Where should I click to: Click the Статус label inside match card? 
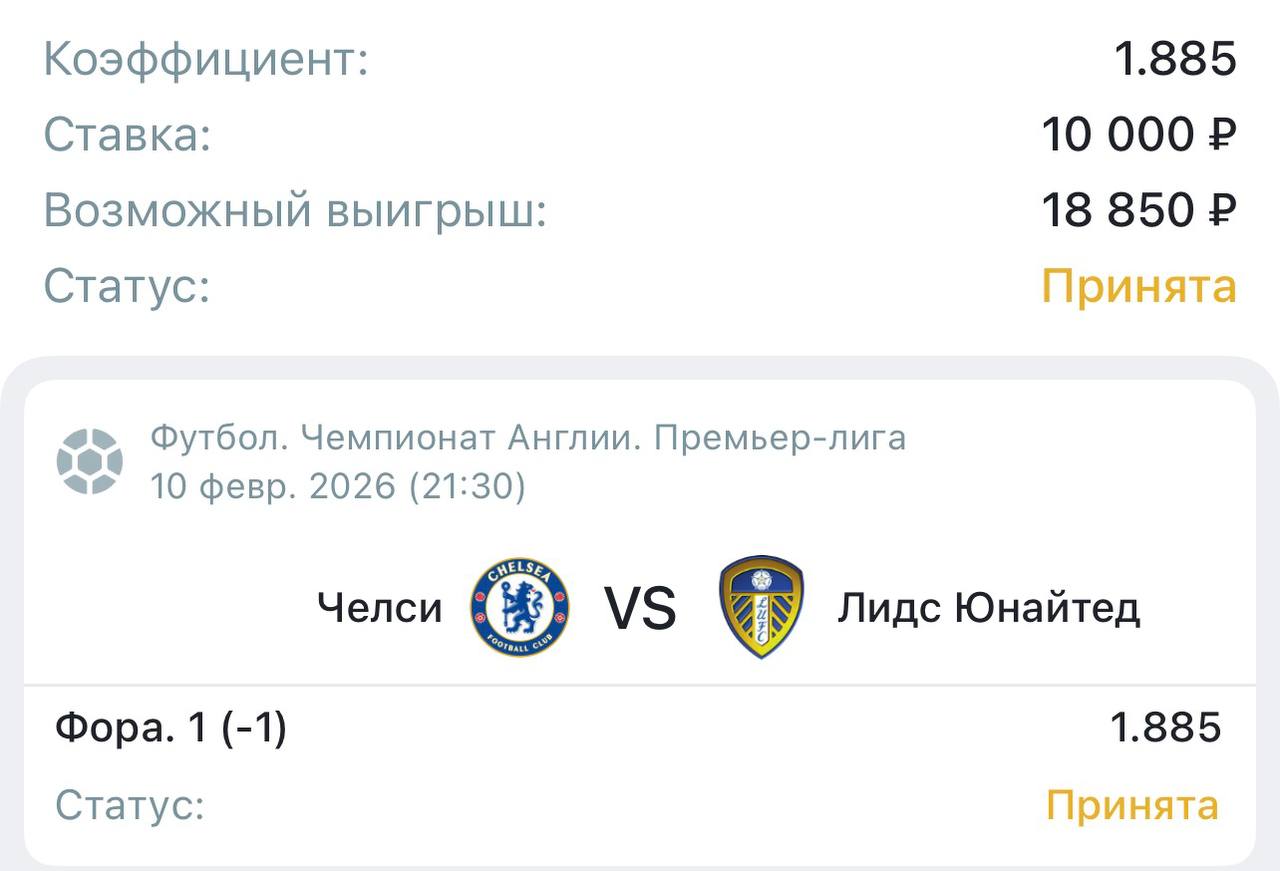tap(130, 805)
